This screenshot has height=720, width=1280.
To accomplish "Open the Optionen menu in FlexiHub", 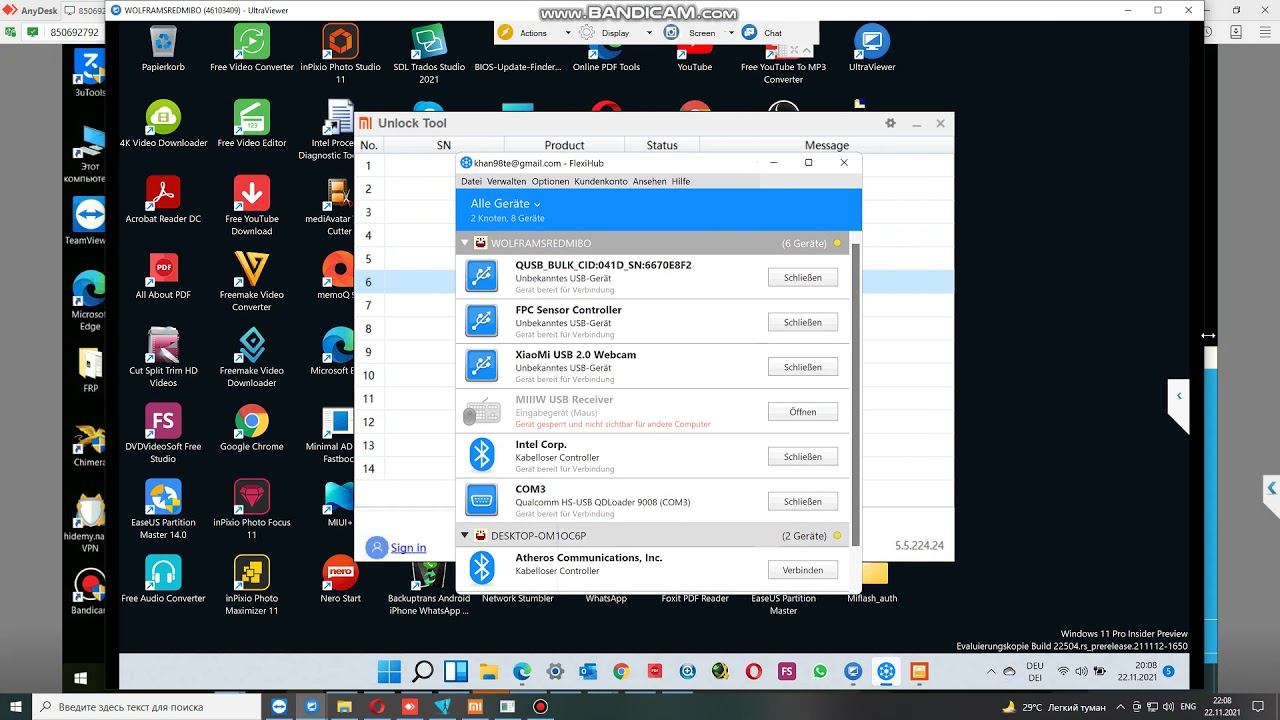I will pos(550,181).
